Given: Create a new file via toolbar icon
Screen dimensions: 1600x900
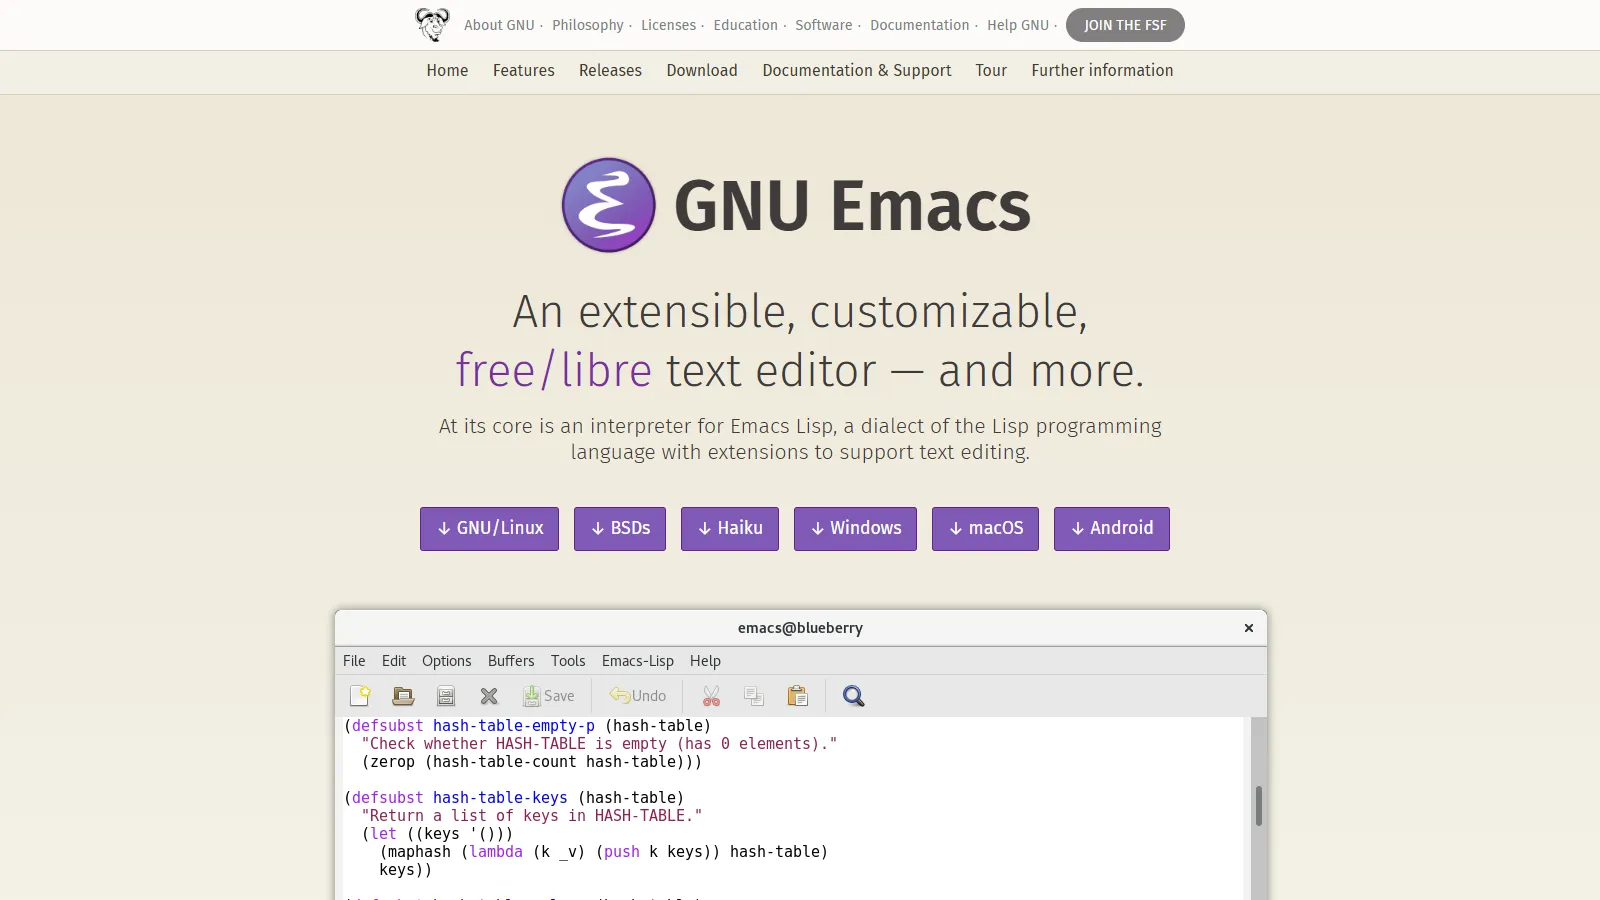Looking at the screenshot, I should pos(359,695).
